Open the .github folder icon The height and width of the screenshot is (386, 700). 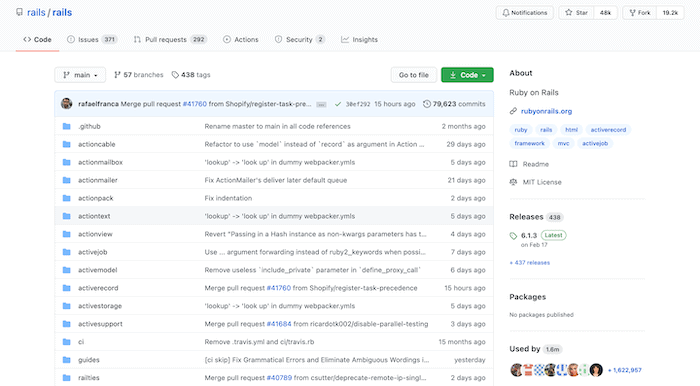(x=67, y=126)
